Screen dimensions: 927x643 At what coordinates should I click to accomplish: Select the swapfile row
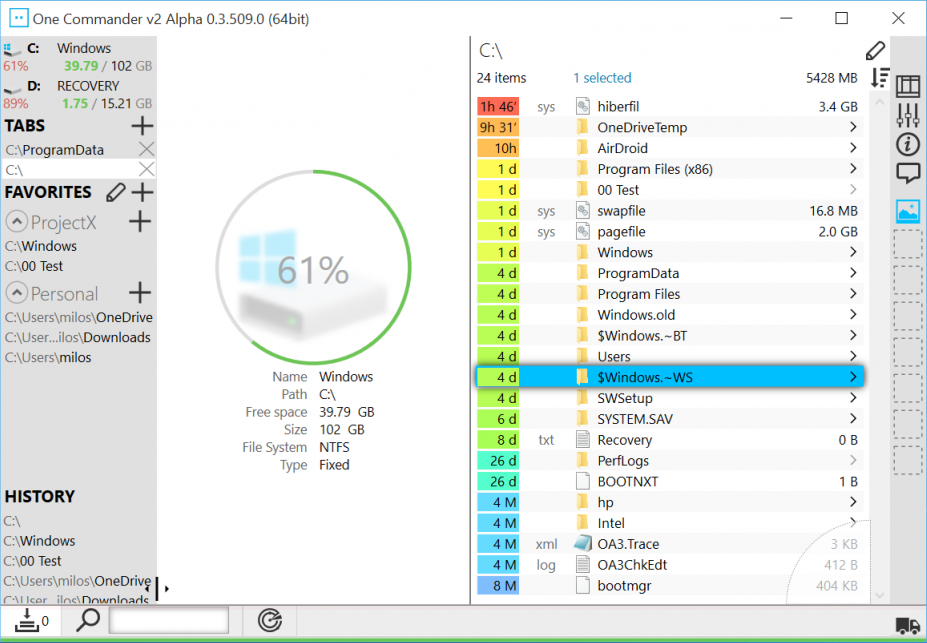click(x=670, y=210)
